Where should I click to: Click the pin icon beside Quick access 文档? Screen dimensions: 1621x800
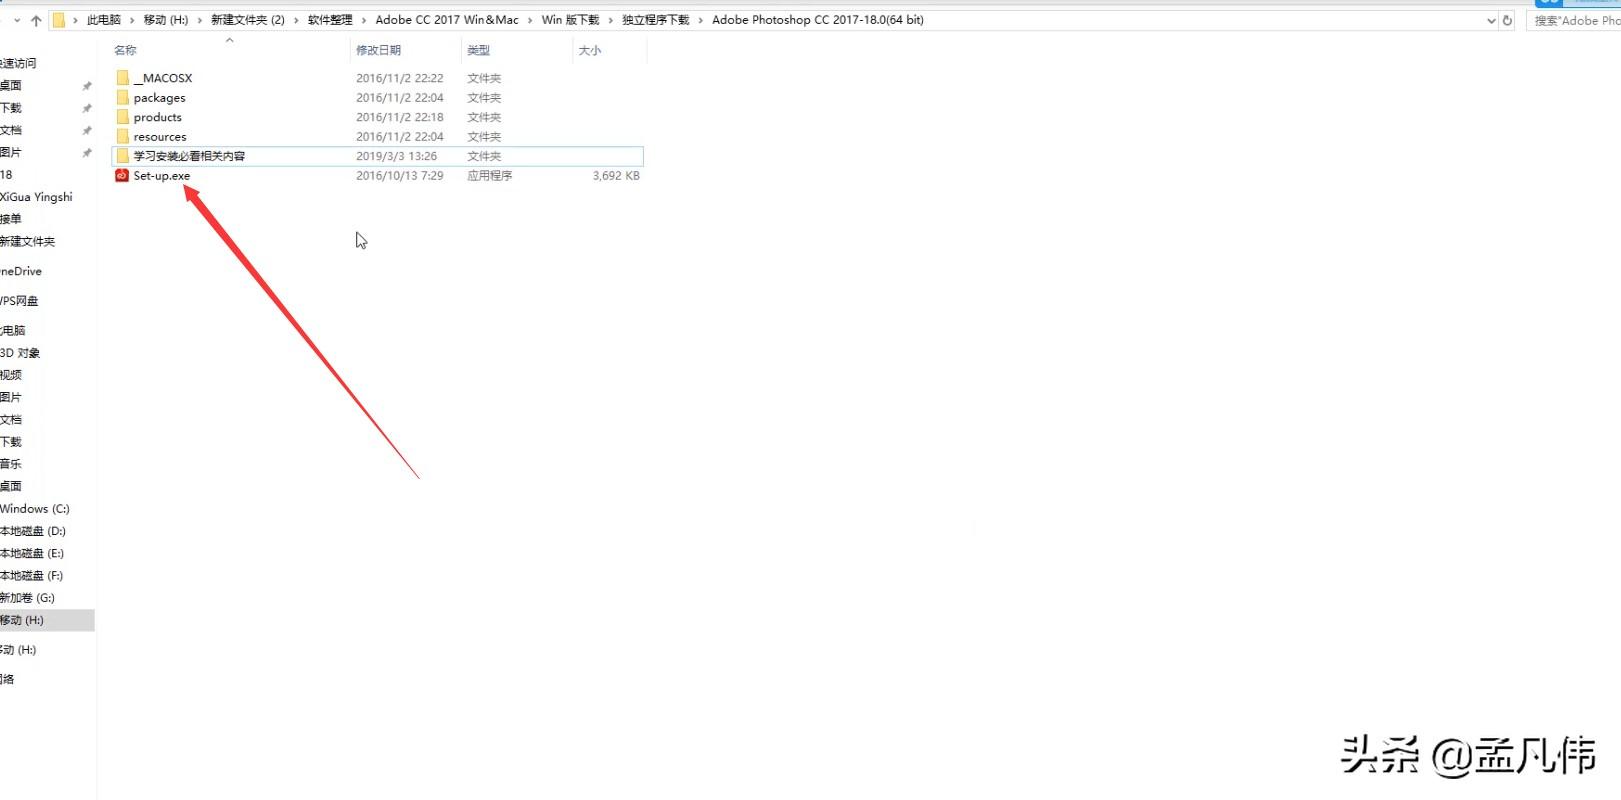point(87,130)
